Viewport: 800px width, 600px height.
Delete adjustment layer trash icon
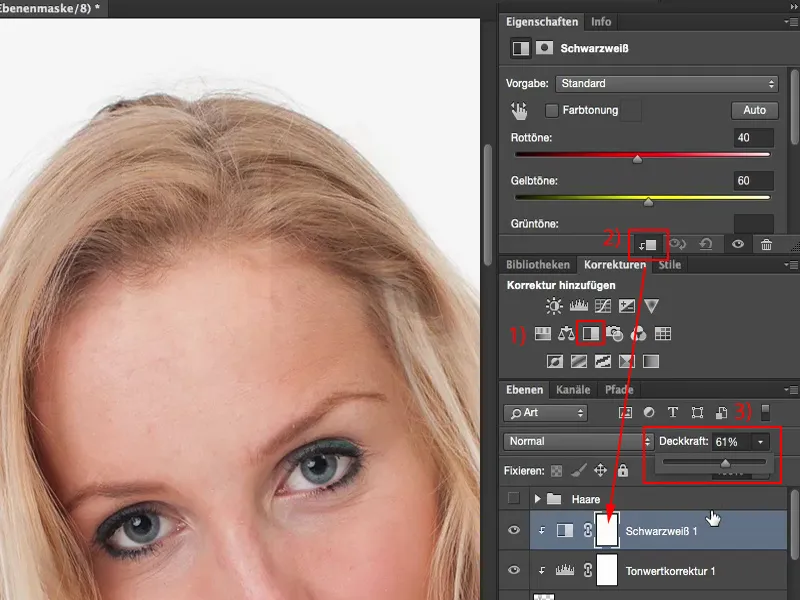click(766, 244)
